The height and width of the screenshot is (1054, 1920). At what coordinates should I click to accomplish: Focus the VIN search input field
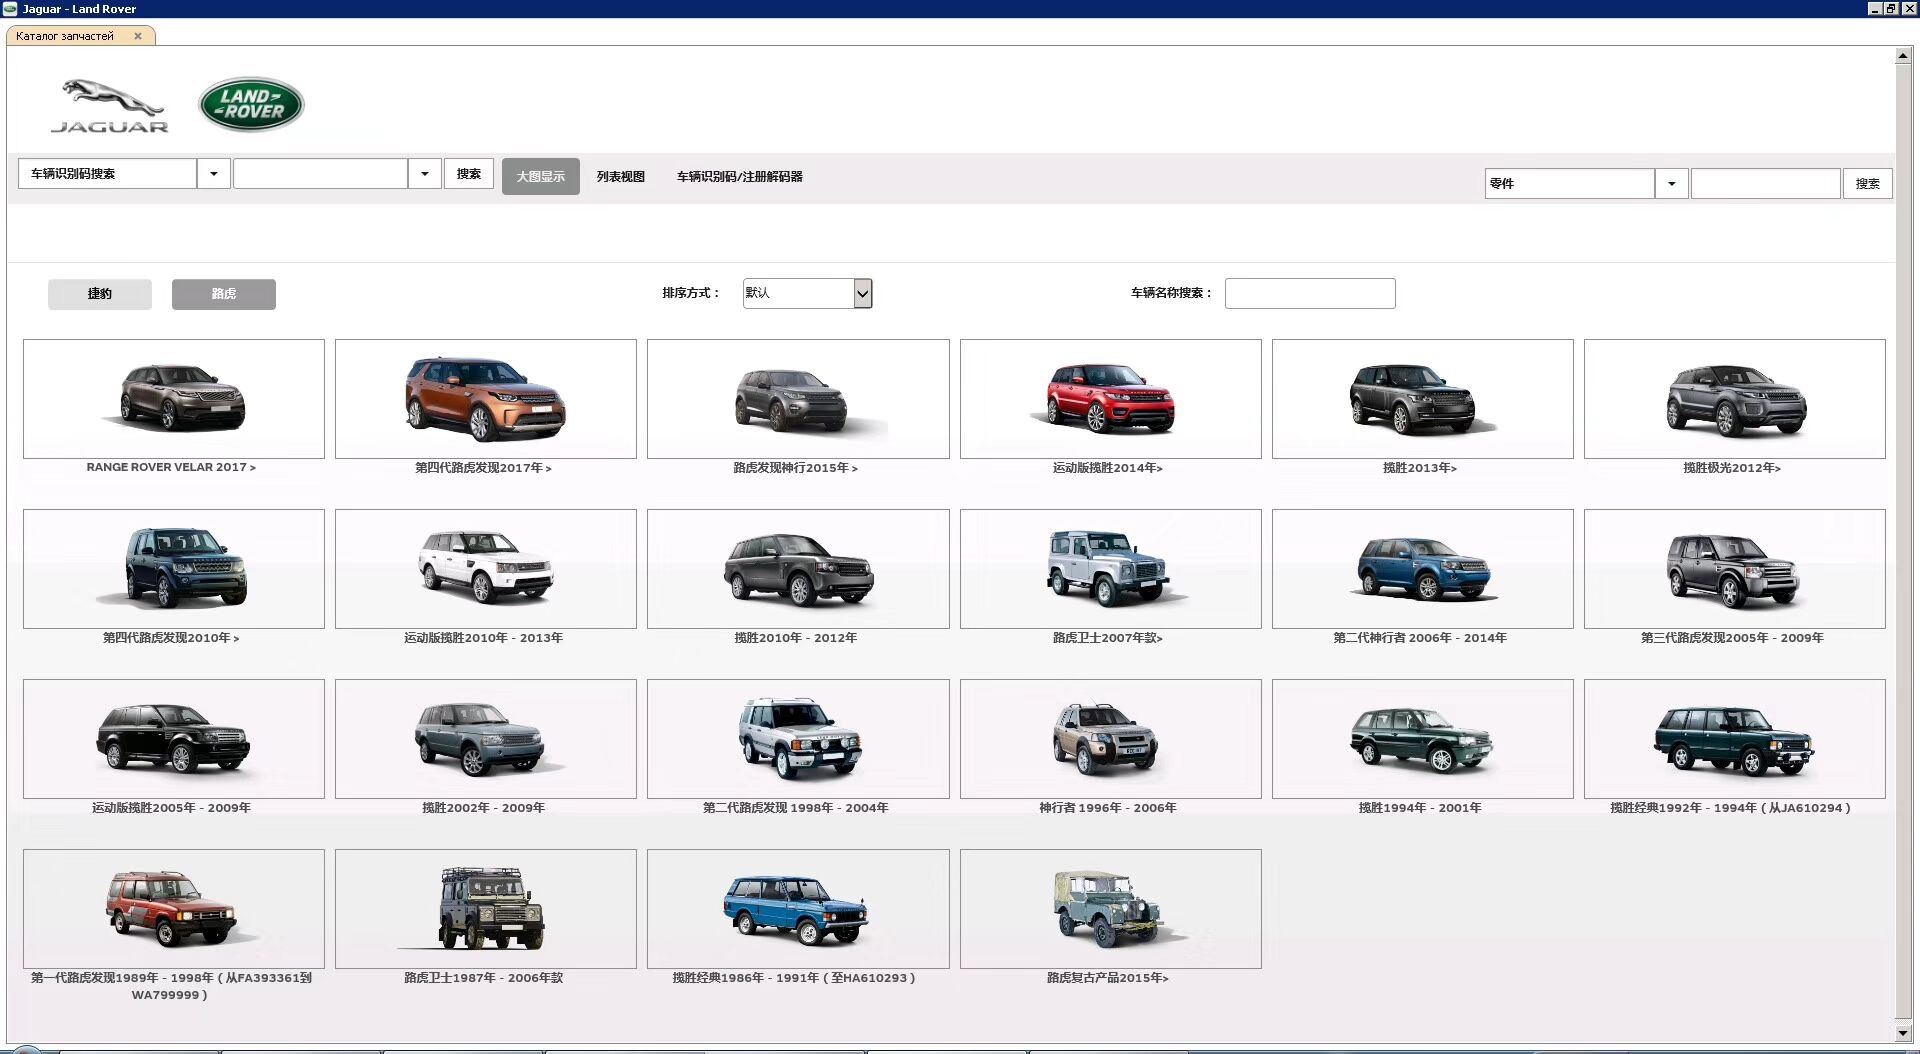[320, 174]
